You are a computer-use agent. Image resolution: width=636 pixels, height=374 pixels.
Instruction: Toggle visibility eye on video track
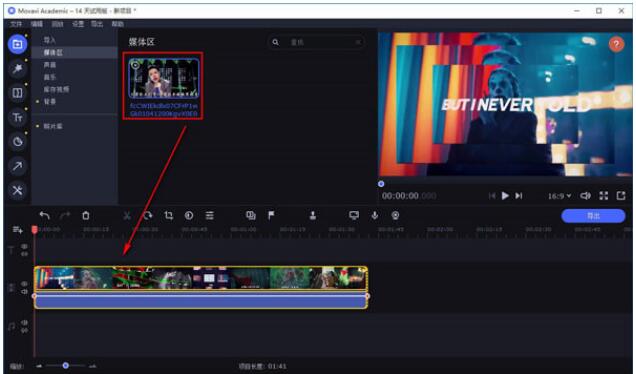(x=24, y=284)
